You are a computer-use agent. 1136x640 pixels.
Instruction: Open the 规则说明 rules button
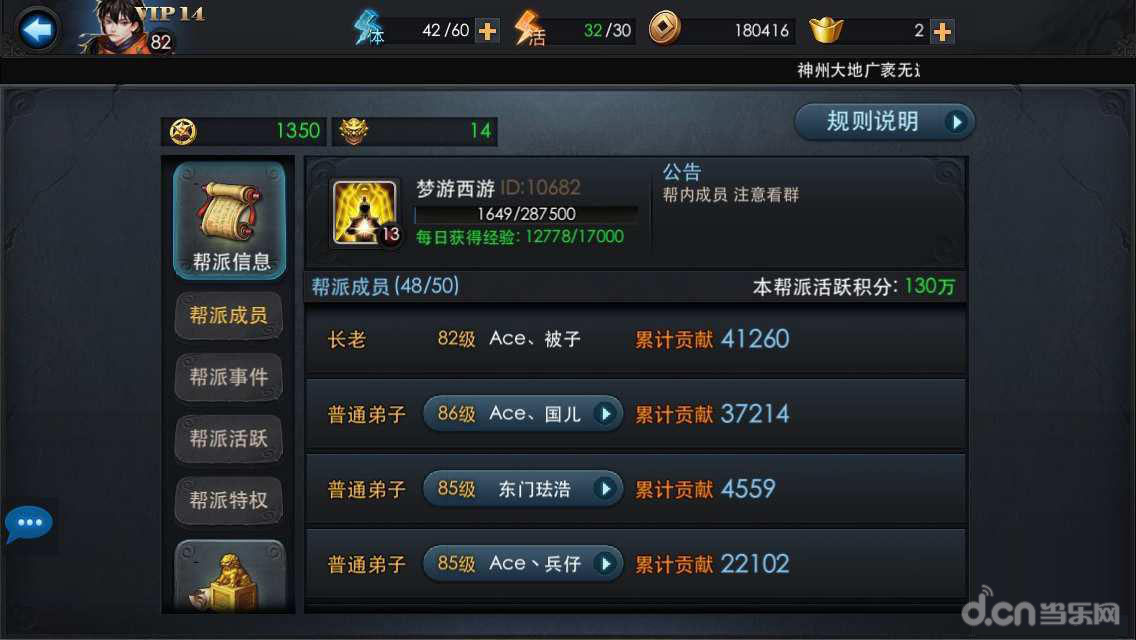(885, 122)
